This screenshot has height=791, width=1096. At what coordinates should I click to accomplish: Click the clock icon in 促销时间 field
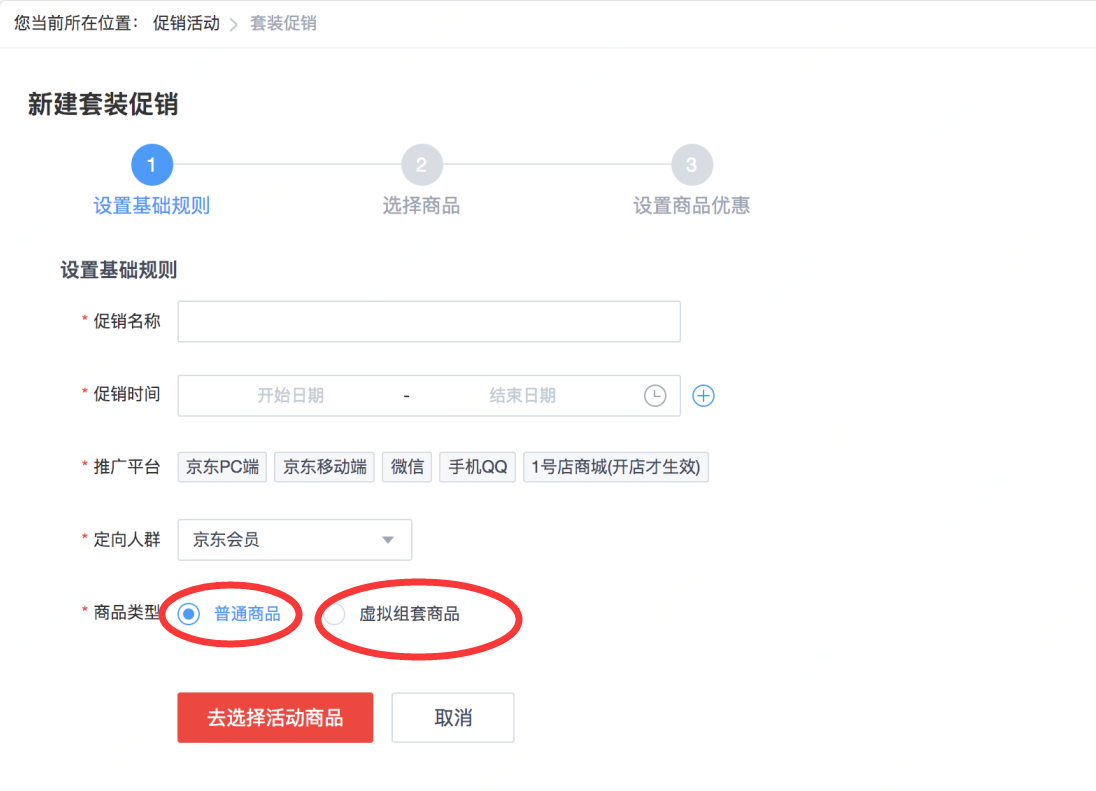point(654,396)
